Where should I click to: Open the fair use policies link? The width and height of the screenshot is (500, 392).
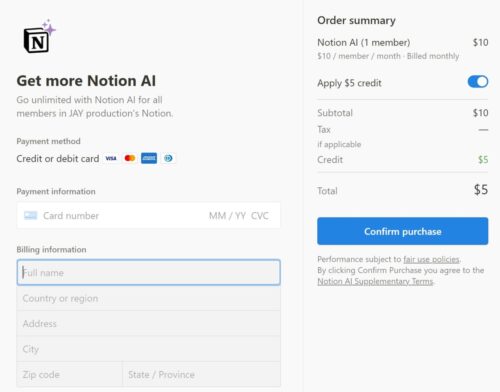pyautogui.click(x=431, y=259)
